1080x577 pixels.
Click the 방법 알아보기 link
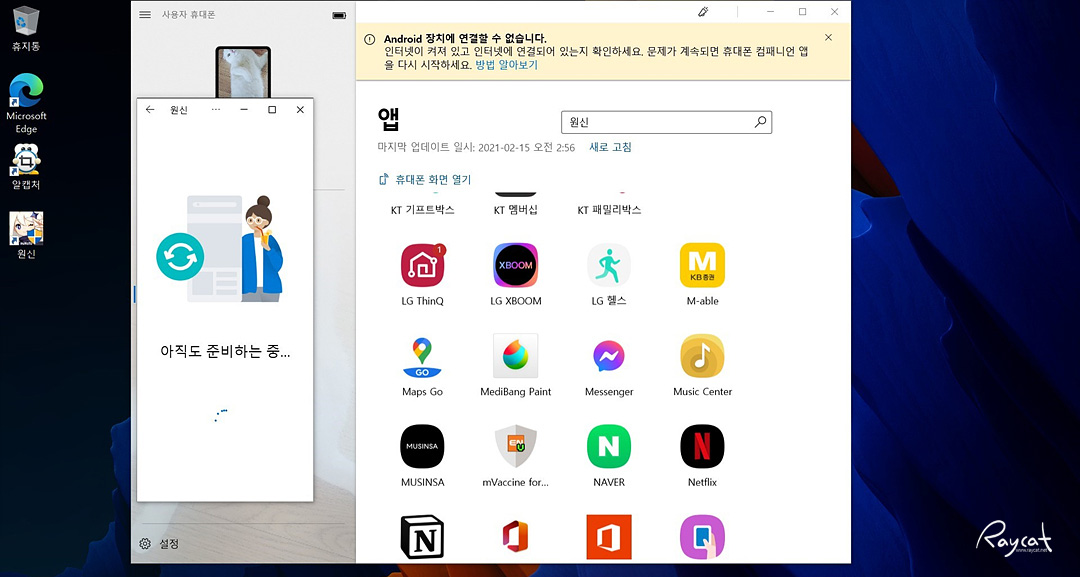point(506,65)
